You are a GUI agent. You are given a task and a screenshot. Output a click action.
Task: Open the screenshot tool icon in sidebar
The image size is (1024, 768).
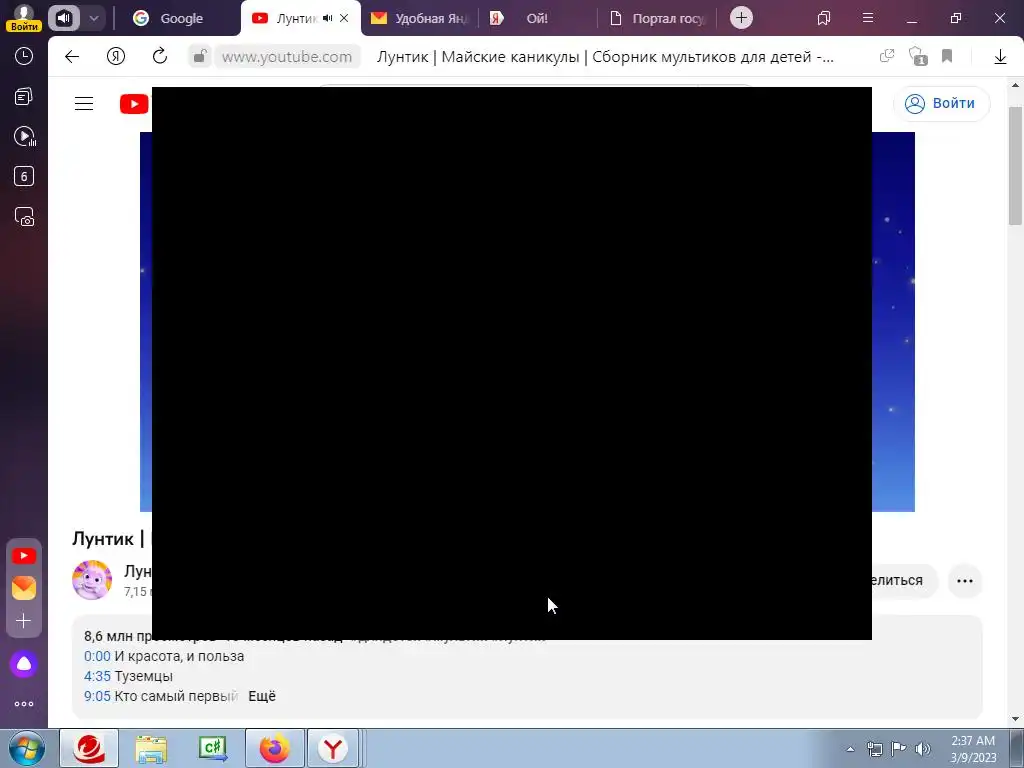pos(24,216)
